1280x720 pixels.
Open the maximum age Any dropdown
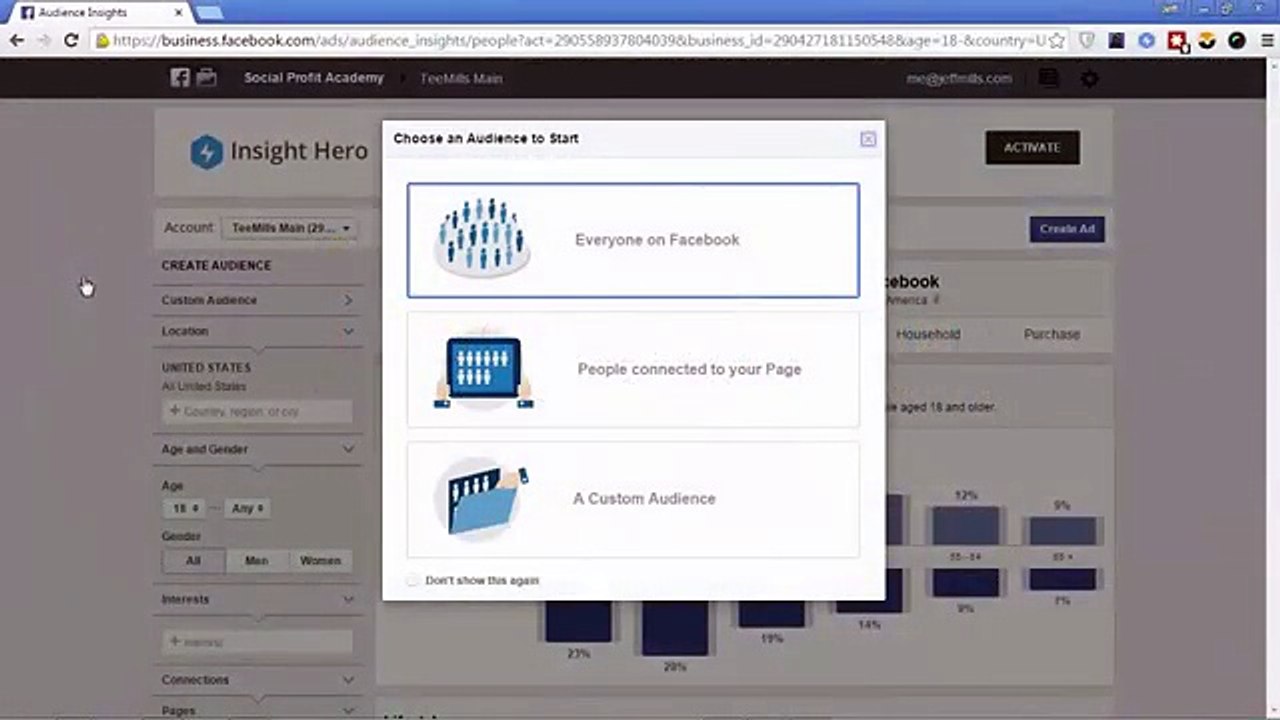pyautogui.click(x=248, y=508)
